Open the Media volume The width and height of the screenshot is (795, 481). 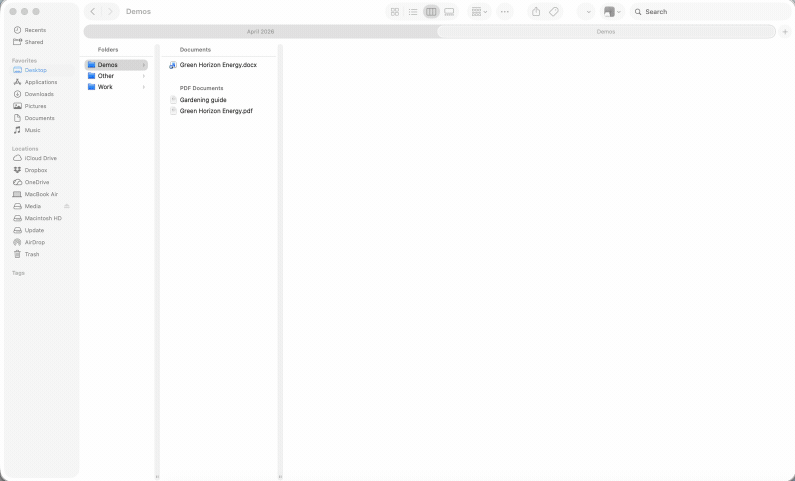(33, 206)
